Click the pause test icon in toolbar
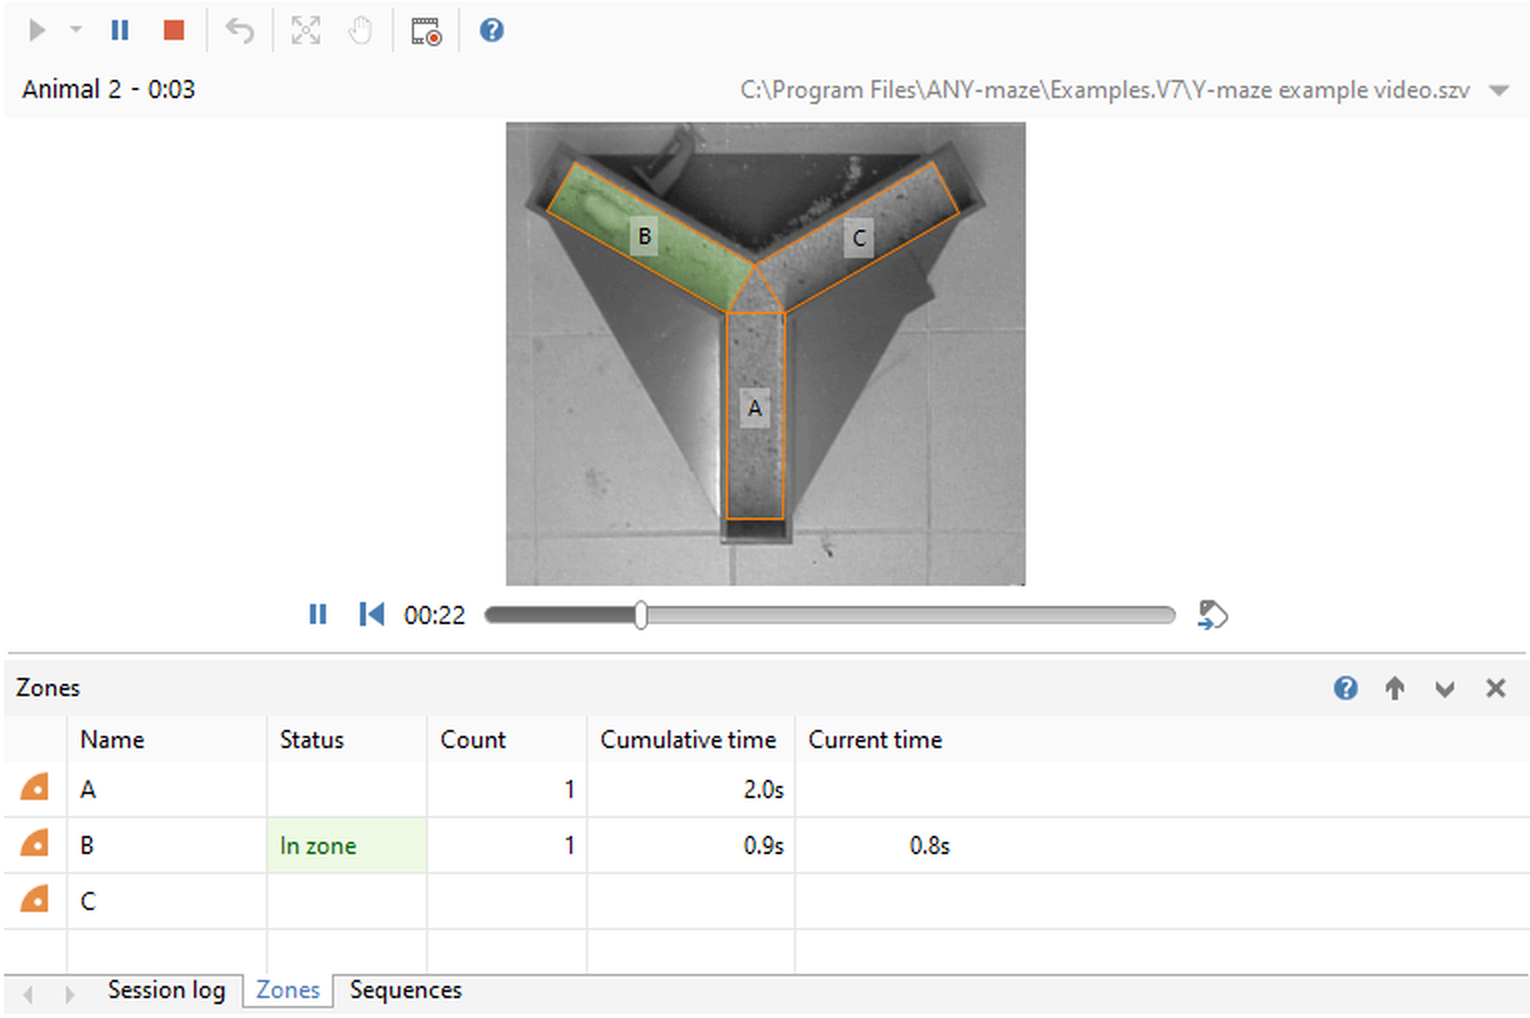The width and height of the screenshot is (1530, 1018). [120, 30]
